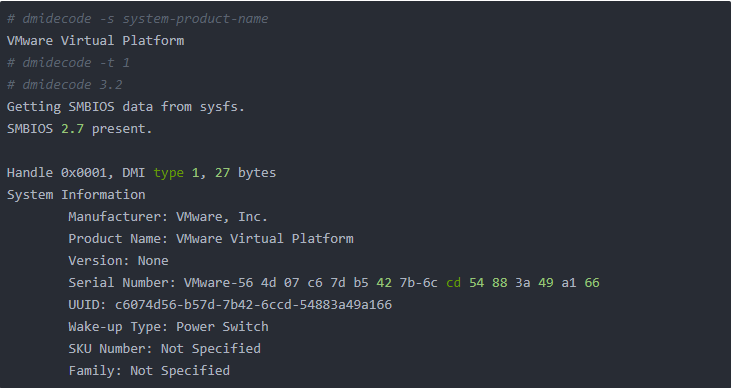Click 'Getting SMBIOS data from sysfs.' line
This screenshot has height=388, width=731.
(126, 107)
